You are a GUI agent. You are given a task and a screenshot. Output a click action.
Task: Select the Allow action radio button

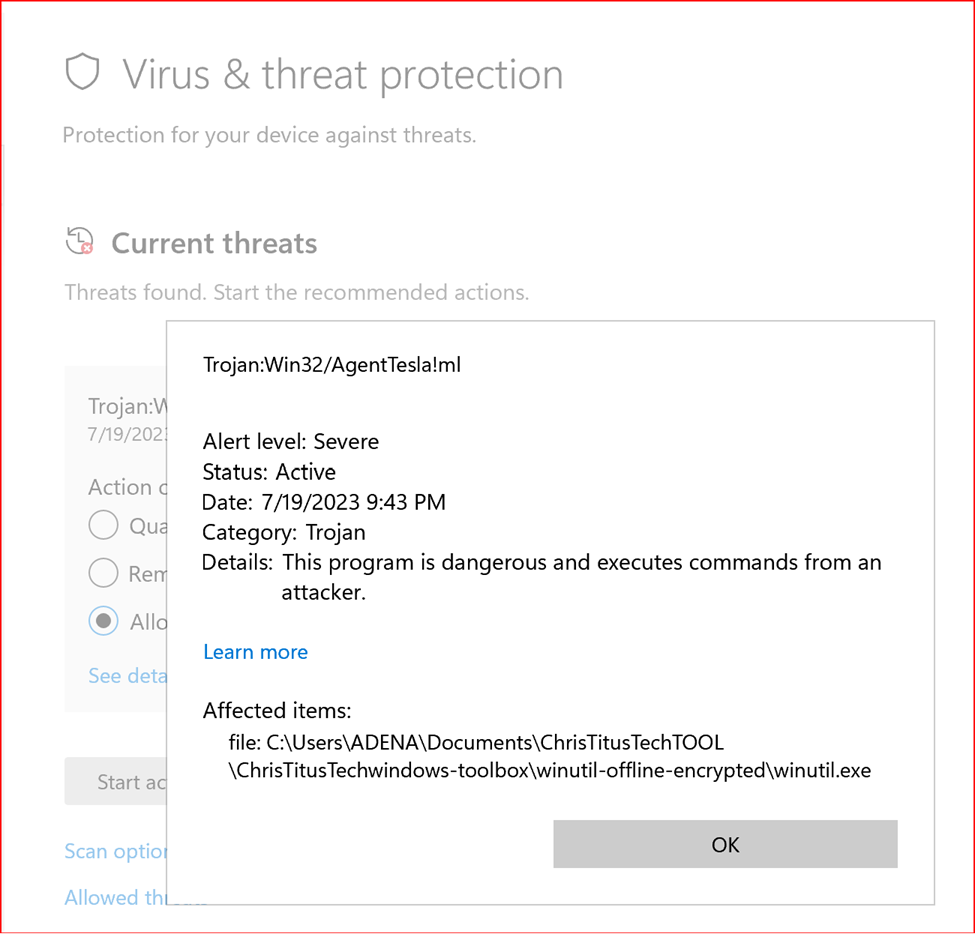tap(103, 621)
